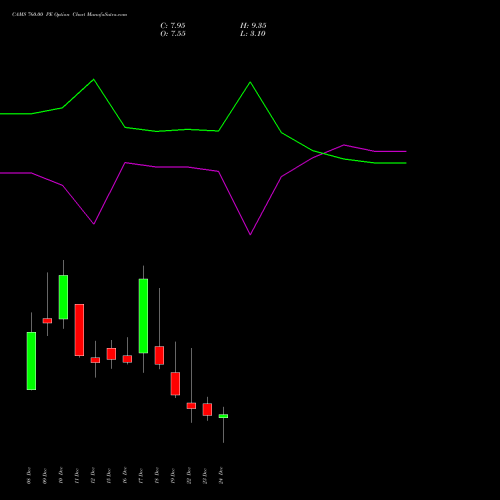Screen dimensions: 500x500
Task: Click the 08 Dec date label
Action: coord(29,475)
